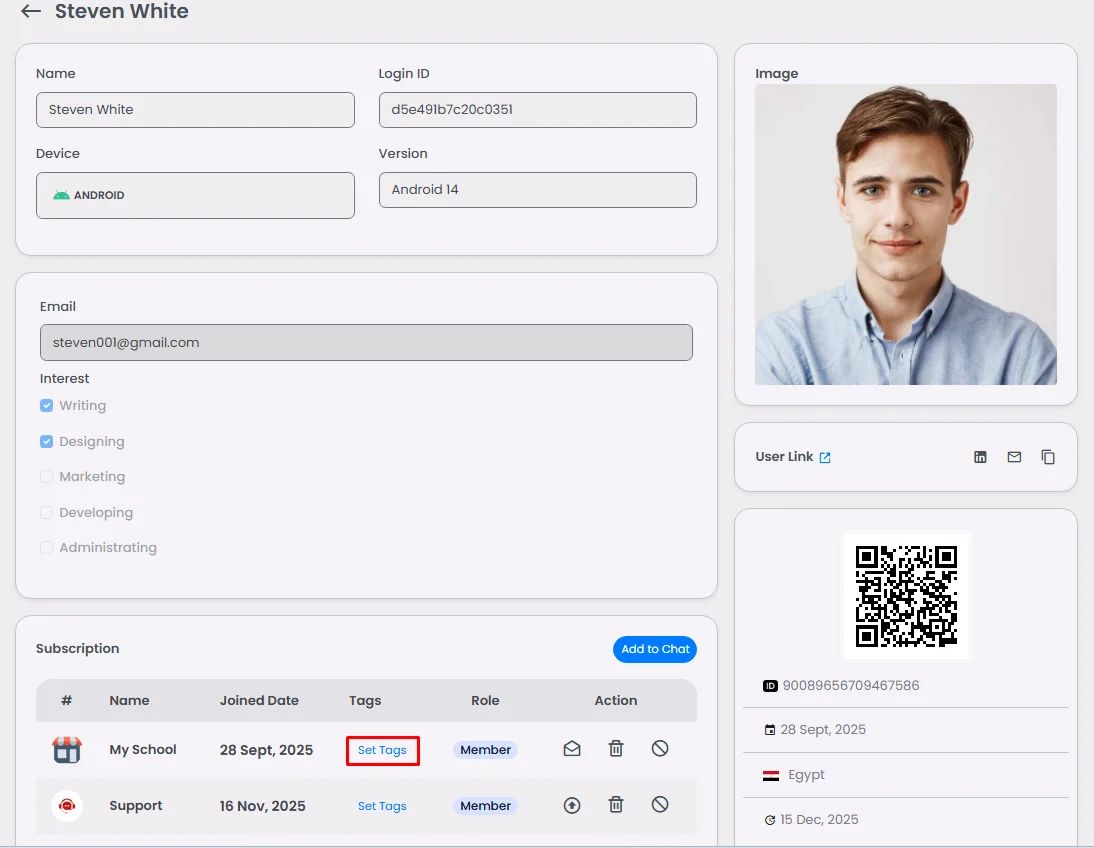
Task: Click the Email input field
Action: 366,342
